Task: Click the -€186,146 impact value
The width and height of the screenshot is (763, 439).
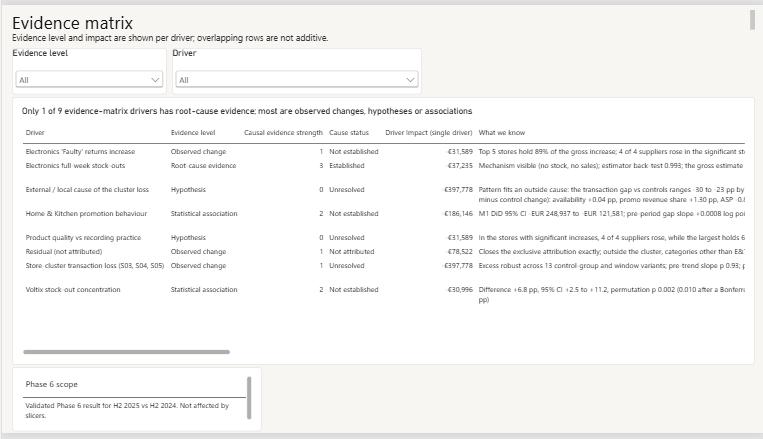Action: coord(457,213)
